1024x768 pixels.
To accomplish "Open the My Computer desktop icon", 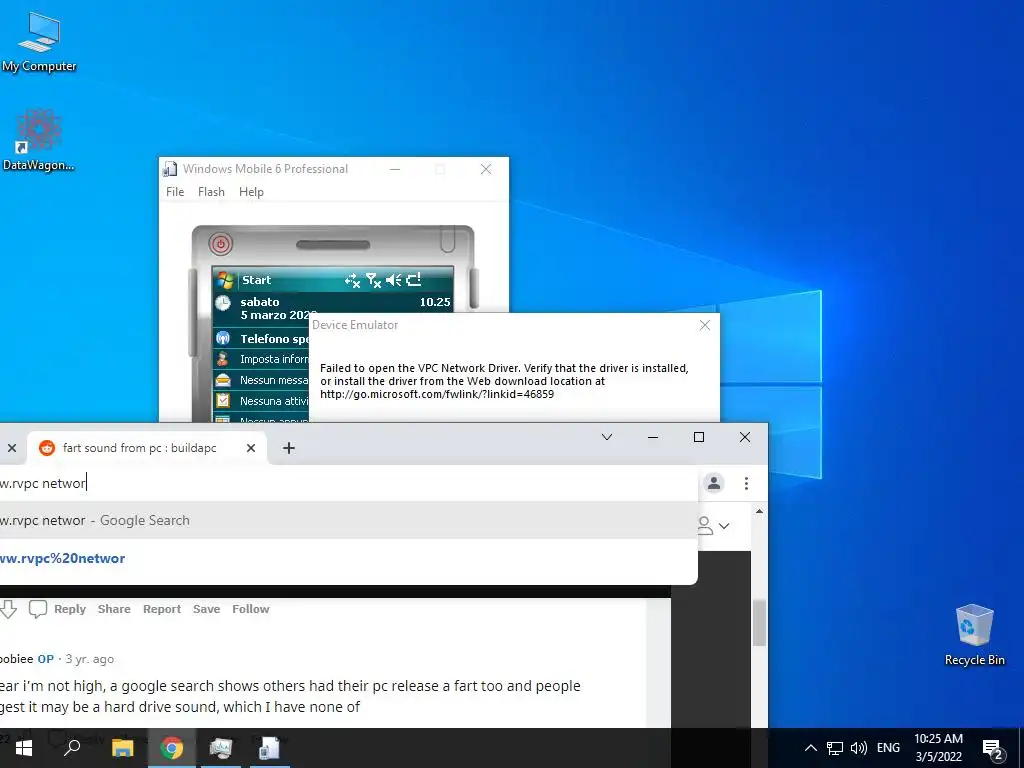I will [39, 40].
